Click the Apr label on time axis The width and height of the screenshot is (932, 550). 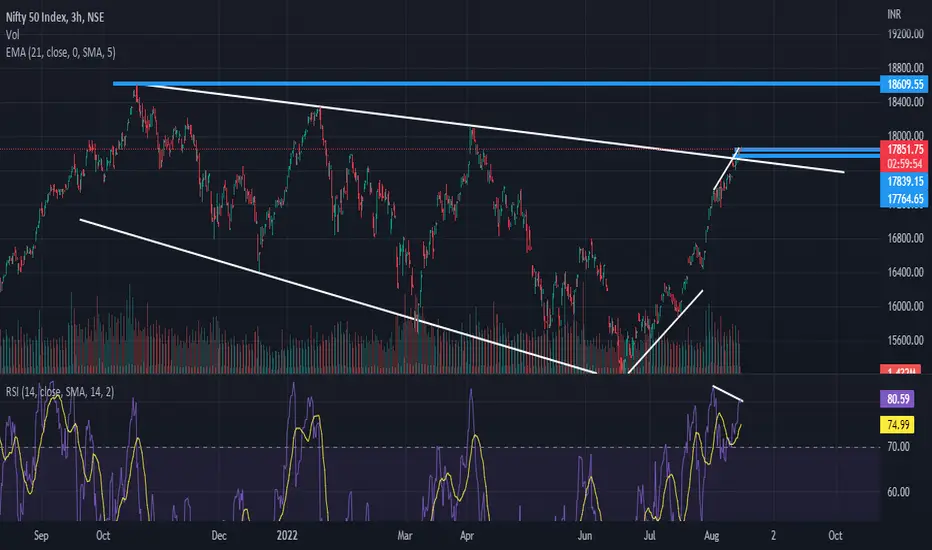point(467,536)
